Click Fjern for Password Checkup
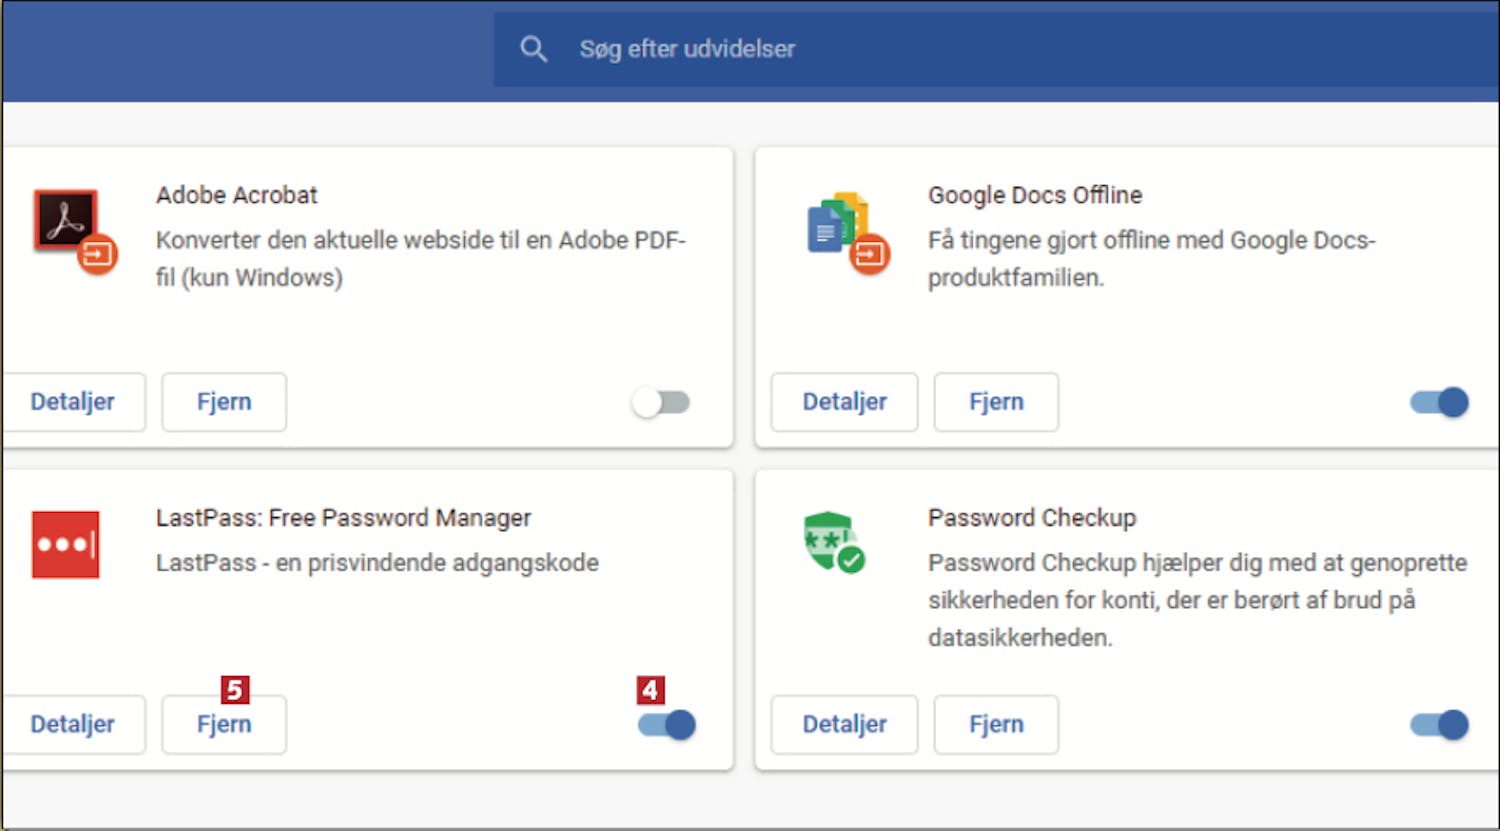This screenshot has width=1500, height=831. point(996,725)
